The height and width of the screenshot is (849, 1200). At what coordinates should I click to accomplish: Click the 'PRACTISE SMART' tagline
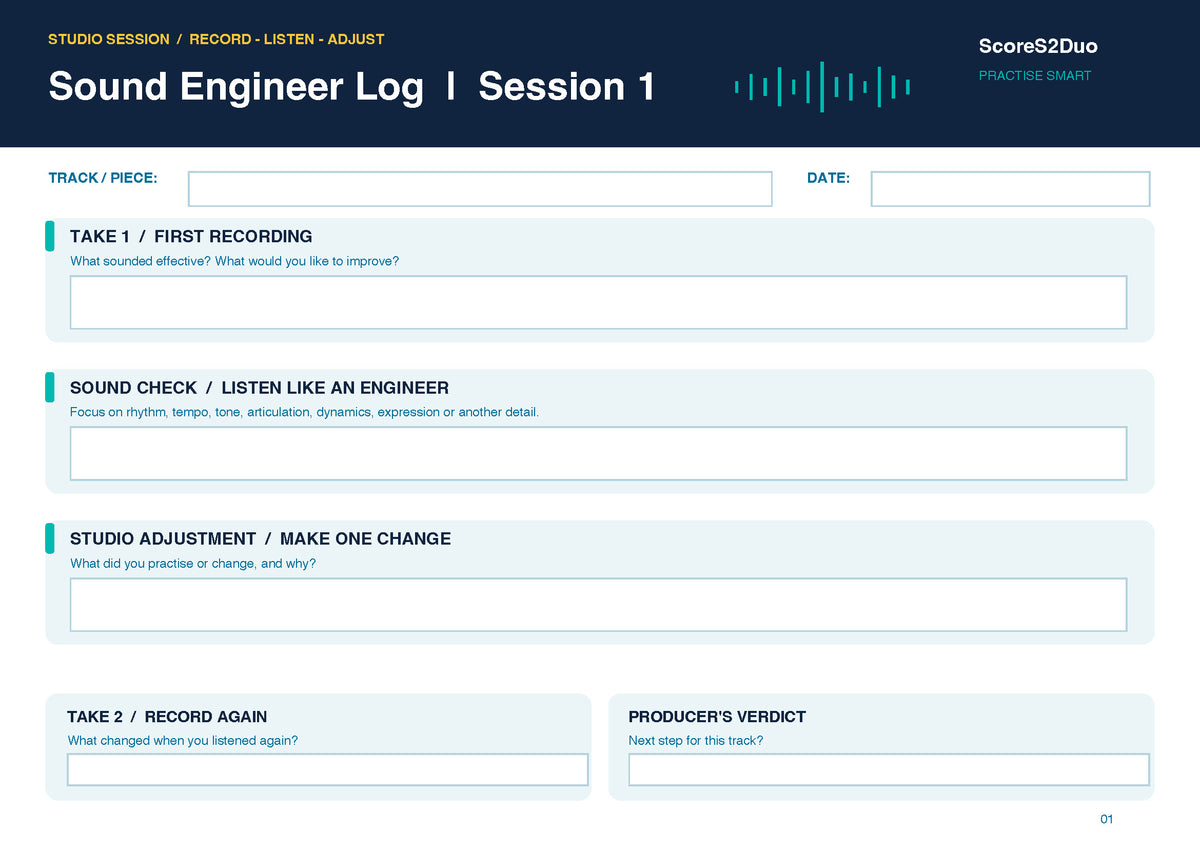[x=1035, y=76]
